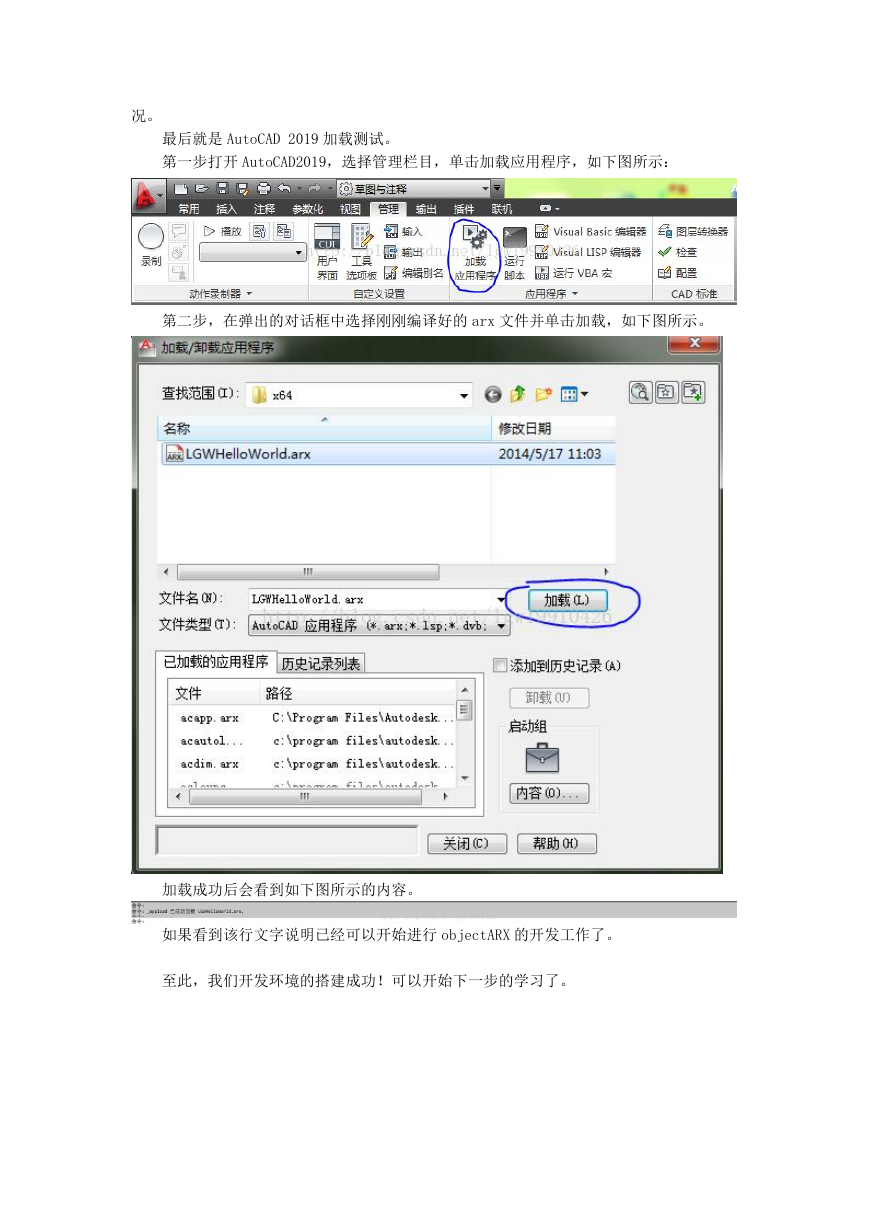This screenshot has width=869, height=1228.
Task: Open the quick access toolbar customize arrow
Action: 497,188
